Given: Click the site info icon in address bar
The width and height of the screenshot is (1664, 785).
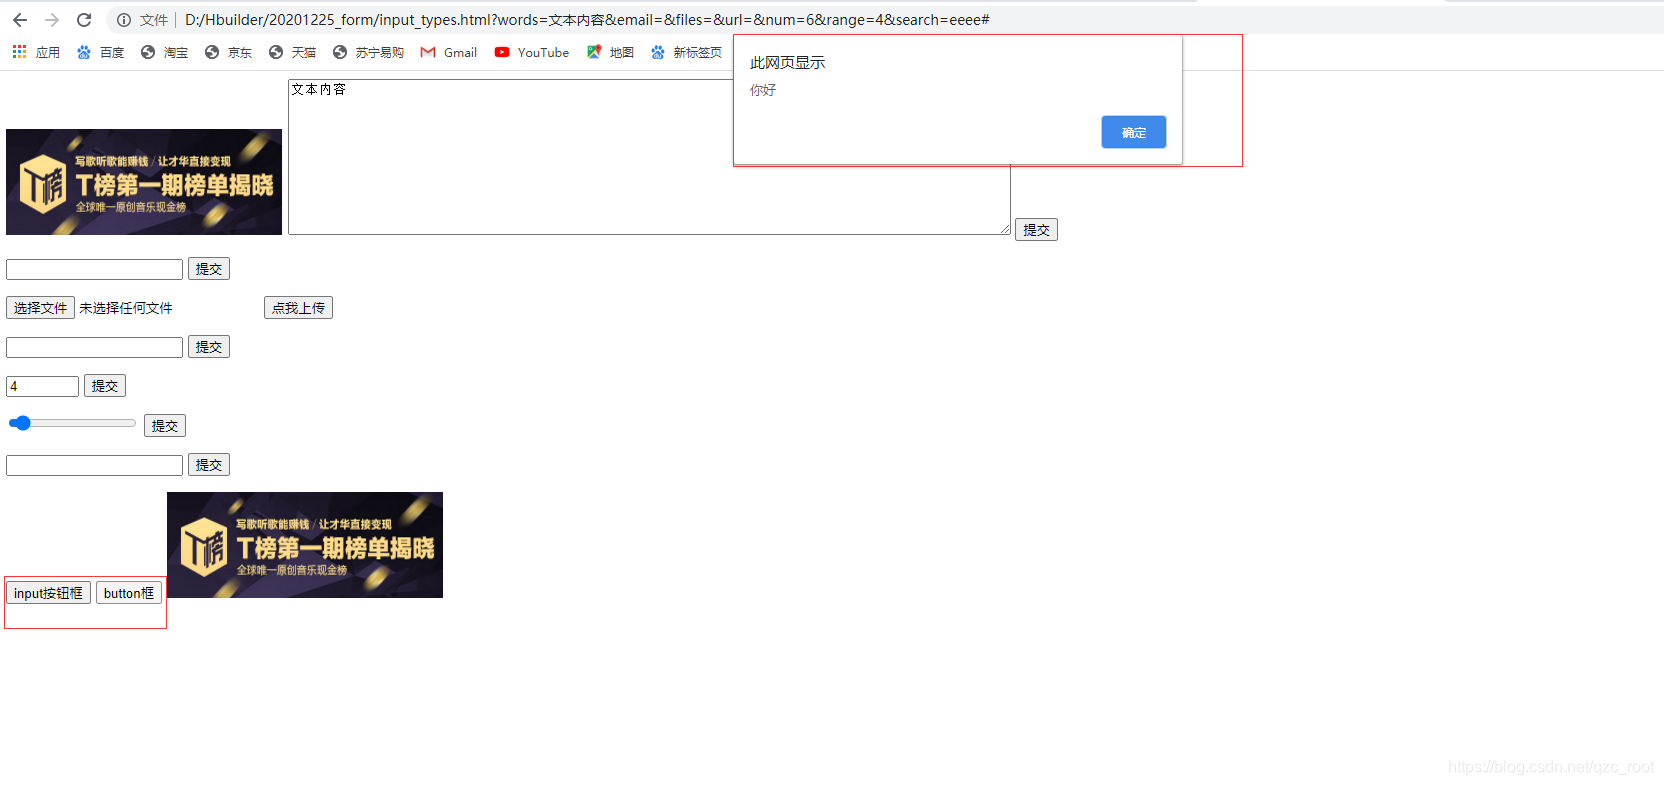Looking at the screenshot, I should (x=124, y=20).
